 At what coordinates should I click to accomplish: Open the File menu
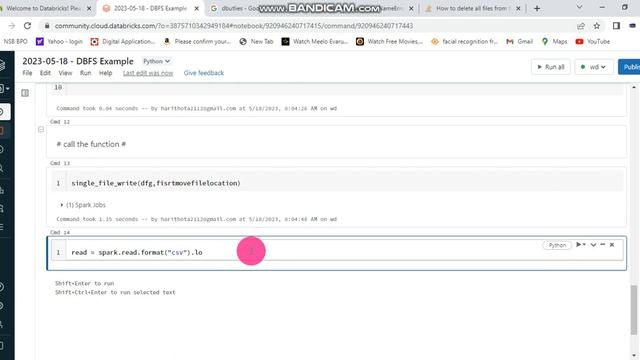pyautogui.click(x=27, y=73)
